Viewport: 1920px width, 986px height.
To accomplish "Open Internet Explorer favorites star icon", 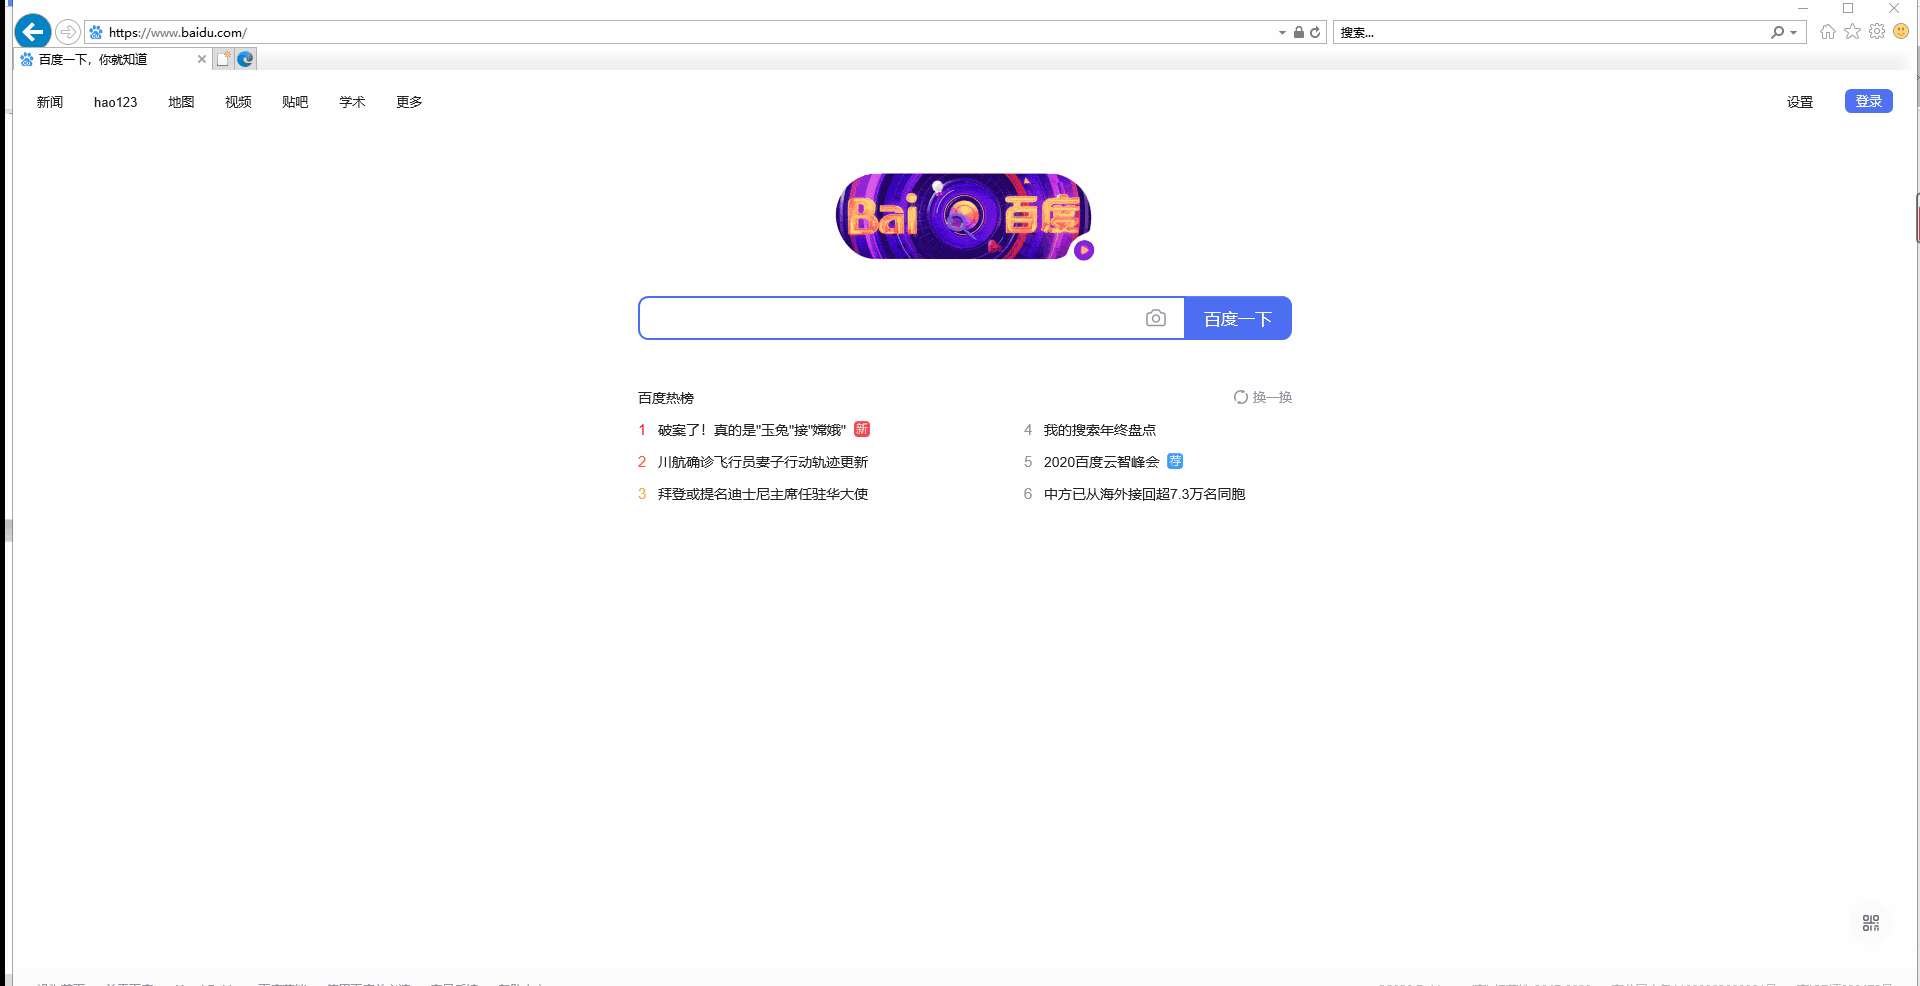I will (1853, 32).
